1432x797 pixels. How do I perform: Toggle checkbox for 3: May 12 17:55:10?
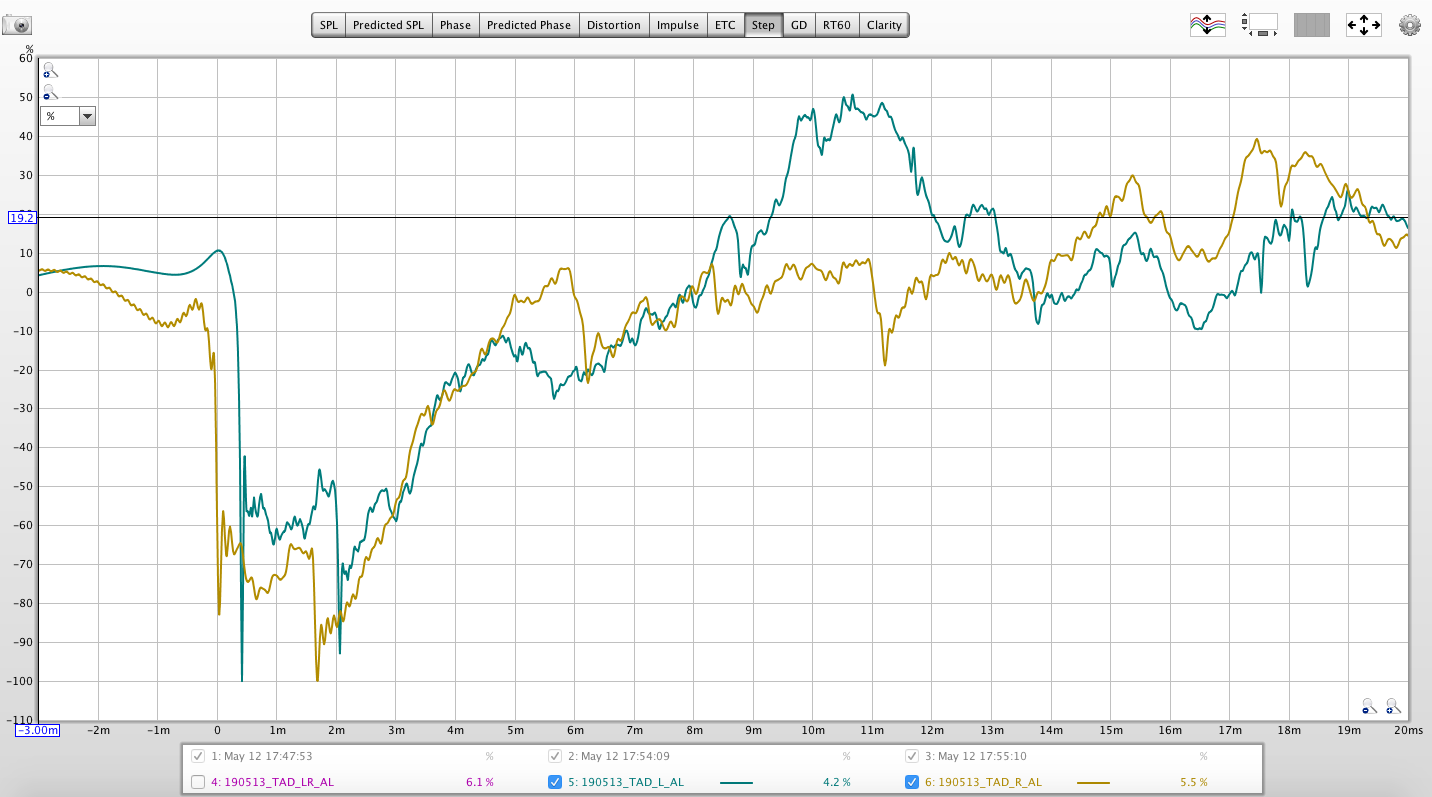click(x=912, y=756)
